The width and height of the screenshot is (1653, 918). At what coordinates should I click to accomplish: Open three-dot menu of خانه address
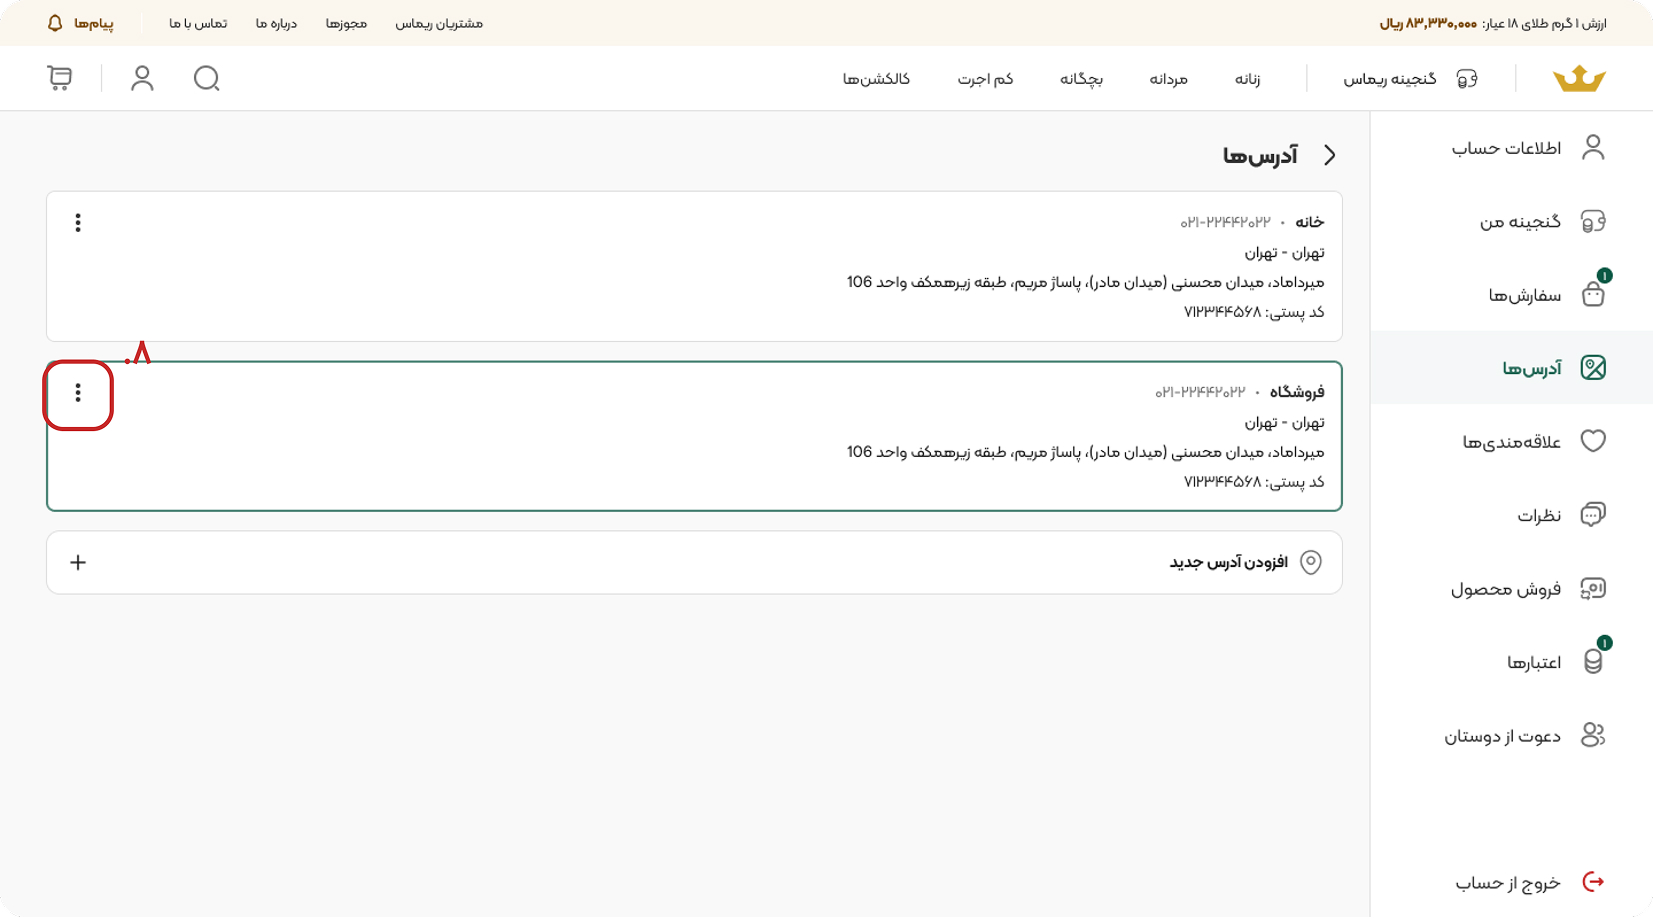coord(78,222)
